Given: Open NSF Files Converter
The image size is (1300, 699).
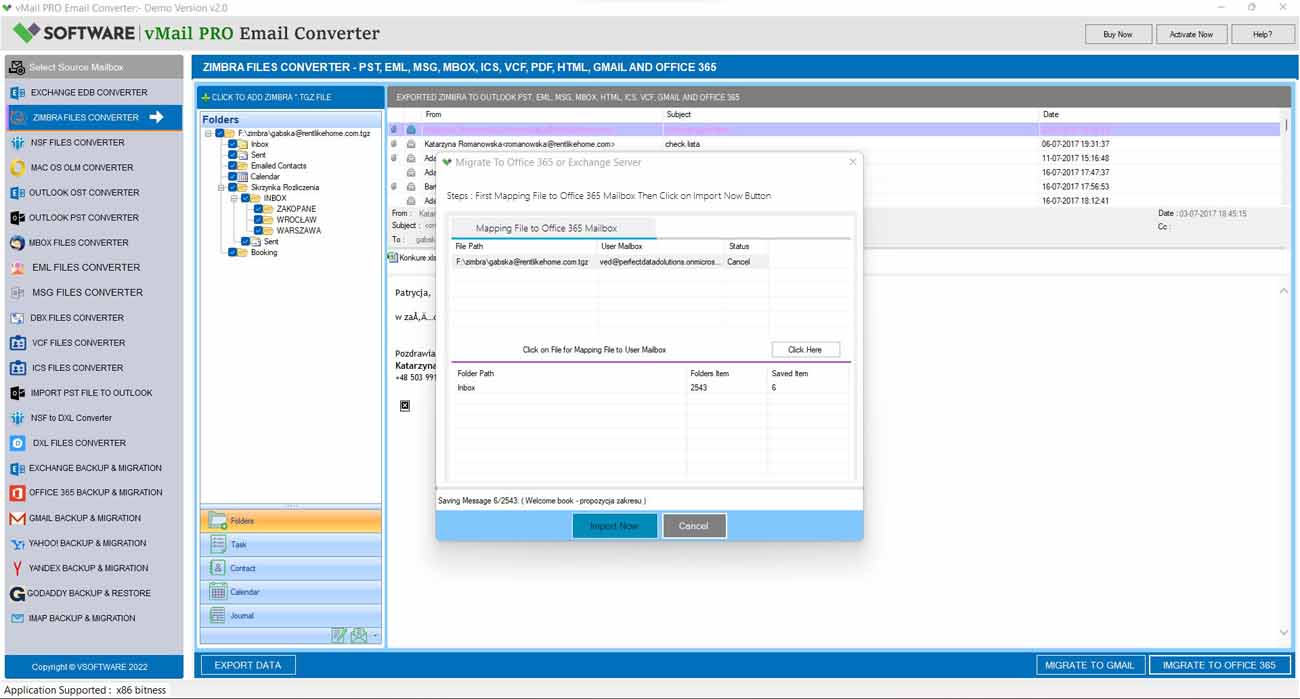Looking at the screenshot, I should click(x=93, y=142).
